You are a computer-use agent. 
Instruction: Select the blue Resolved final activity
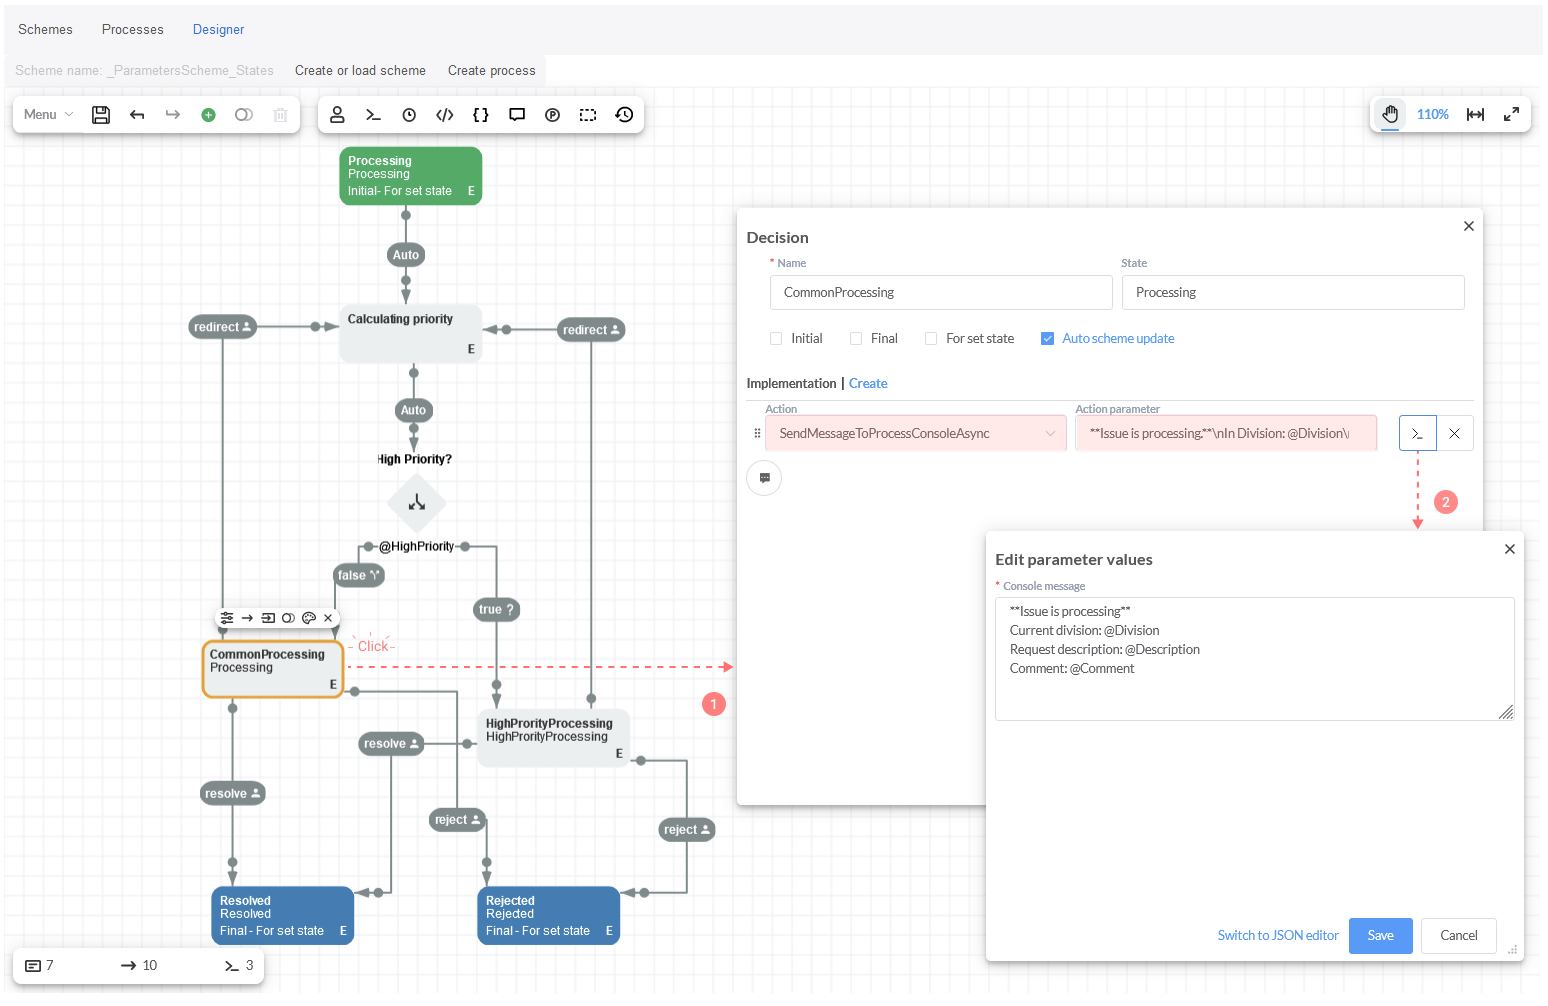pyautogui.click(x=283, y=915)
